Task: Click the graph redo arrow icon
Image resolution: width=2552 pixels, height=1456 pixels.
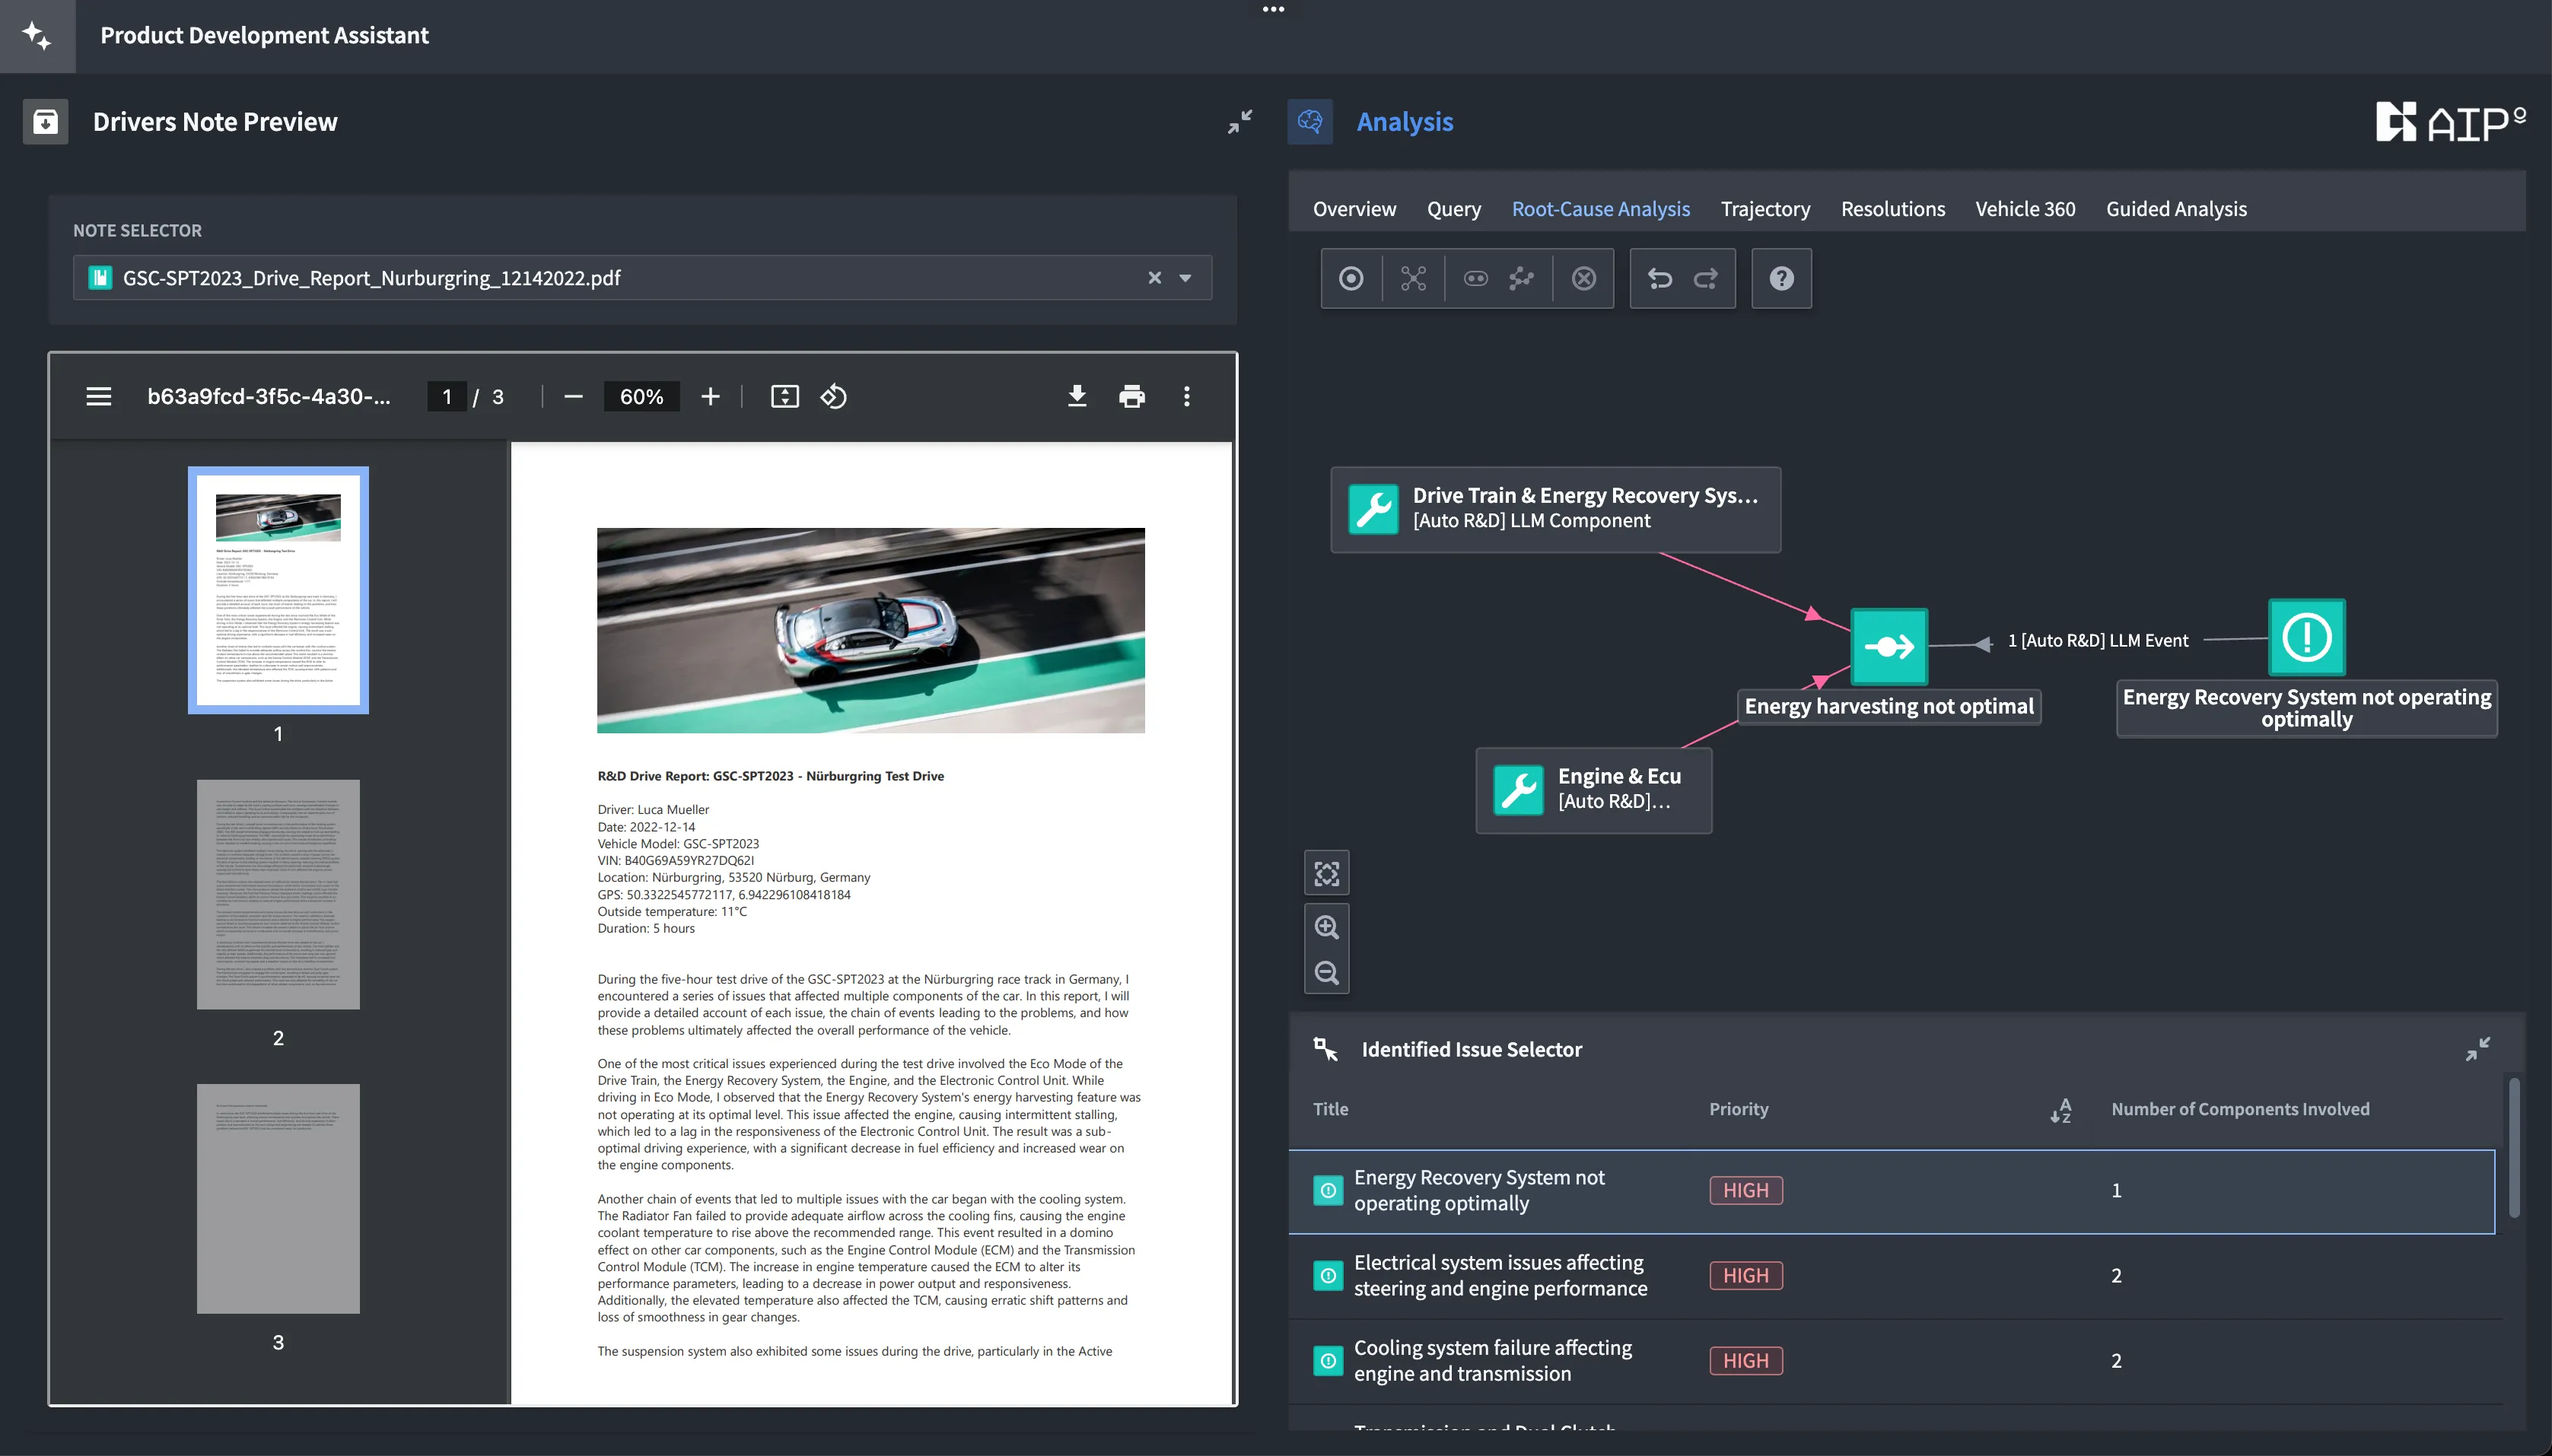Action: [1706, 278]
